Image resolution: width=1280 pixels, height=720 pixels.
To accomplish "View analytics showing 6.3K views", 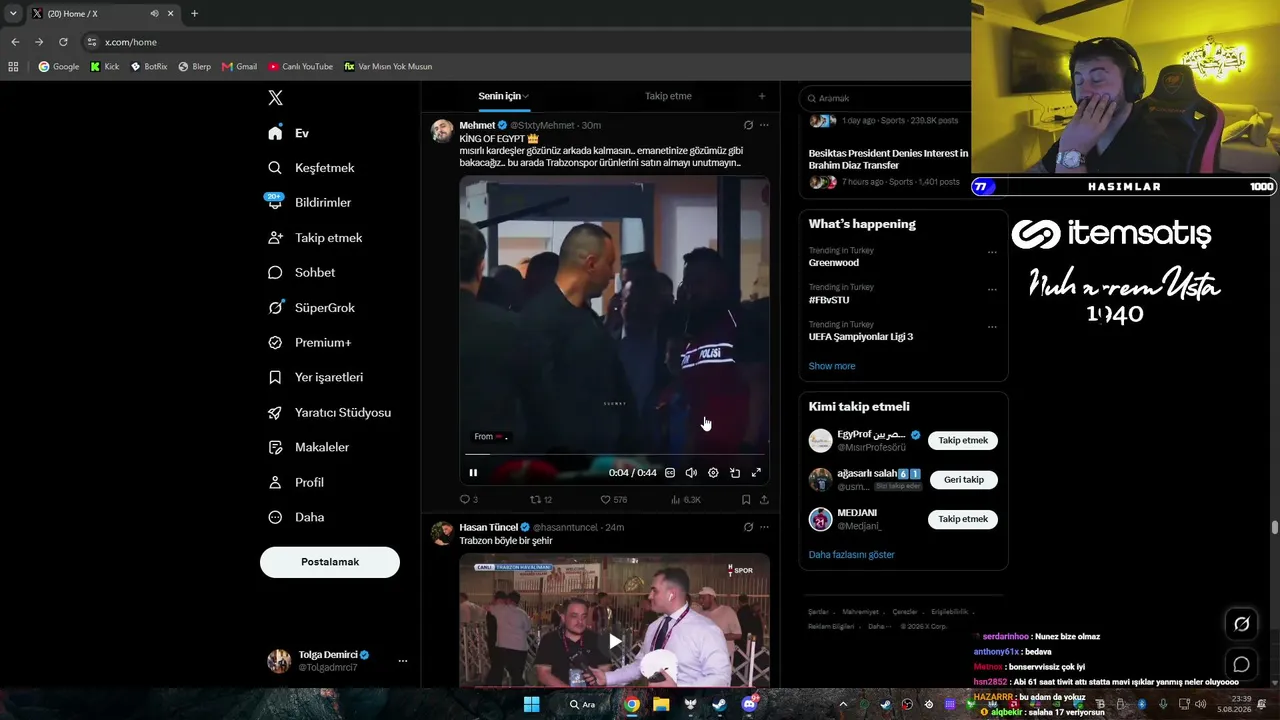I will [685, 499].
